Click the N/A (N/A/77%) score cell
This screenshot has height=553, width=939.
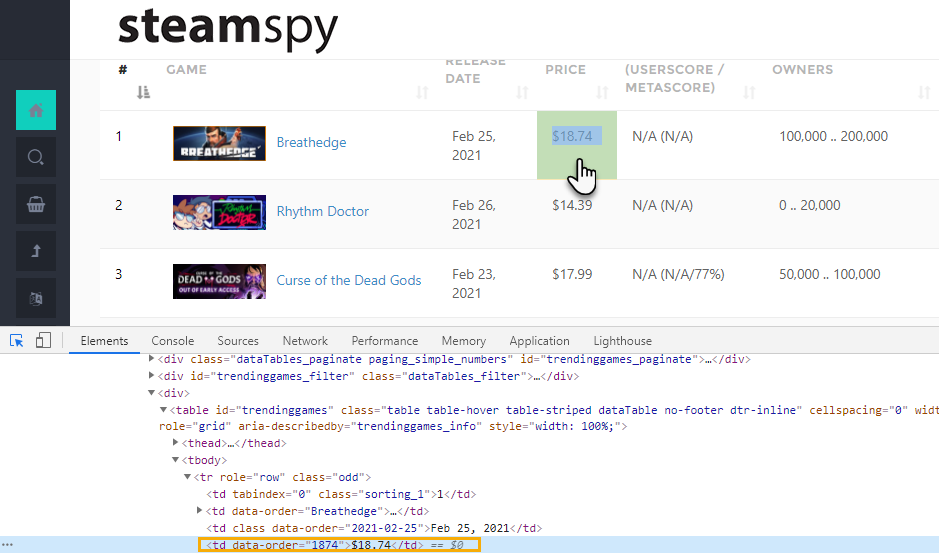pos(678,274)
